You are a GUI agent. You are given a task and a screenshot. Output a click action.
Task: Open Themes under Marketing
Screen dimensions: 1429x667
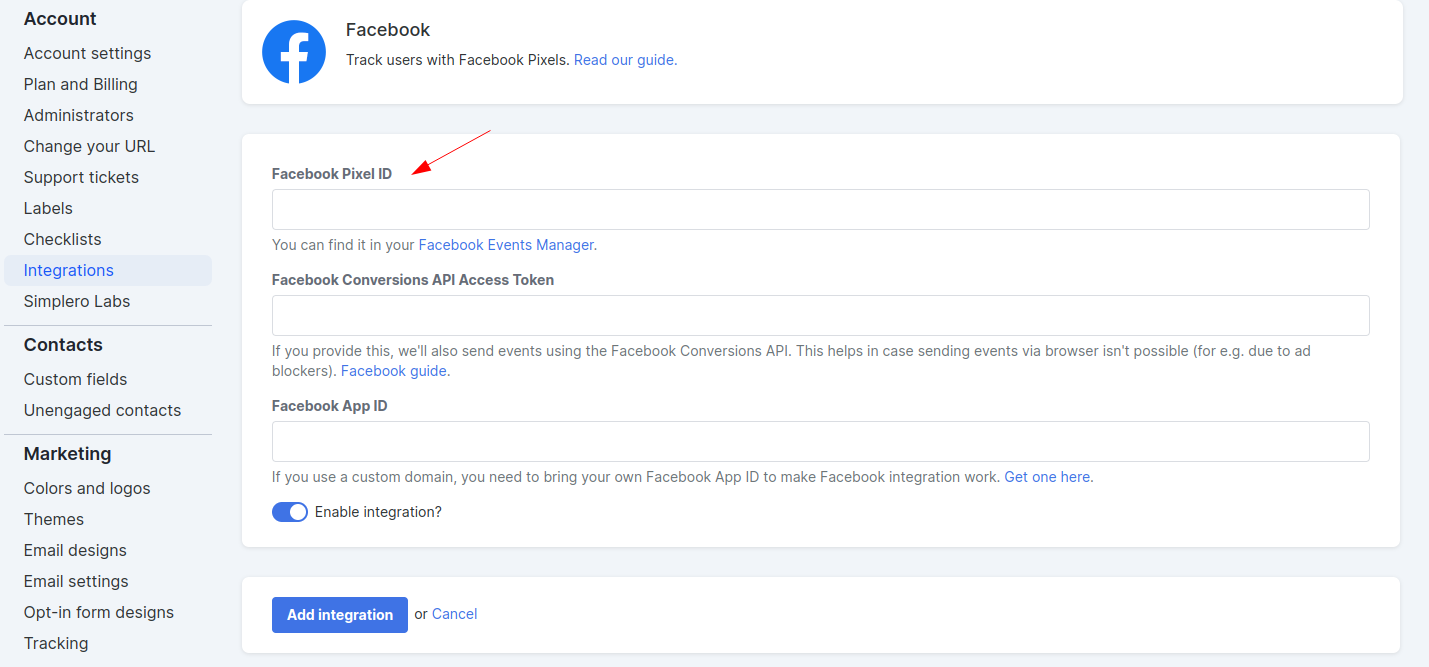[x=54, y=519]
